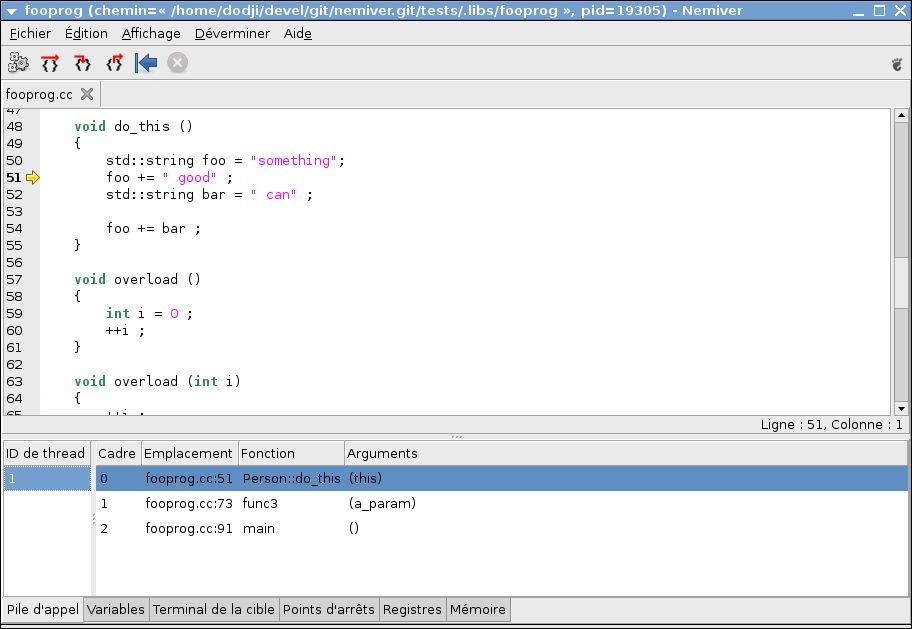
Task: Switch to the Points d'arrêts tab
Action: (328, 609)
